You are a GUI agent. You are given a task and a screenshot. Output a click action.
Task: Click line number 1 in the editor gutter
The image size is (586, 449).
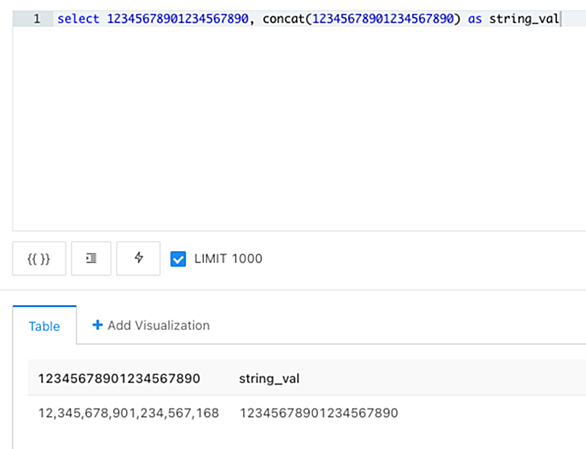[x=37, y=19]
